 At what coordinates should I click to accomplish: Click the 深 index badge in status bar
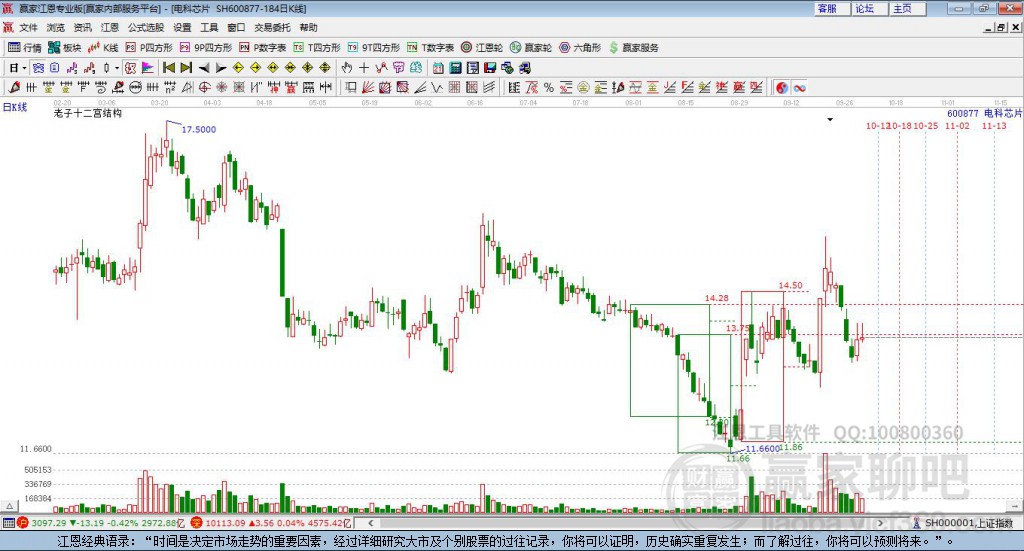click(x=197, y=523)
